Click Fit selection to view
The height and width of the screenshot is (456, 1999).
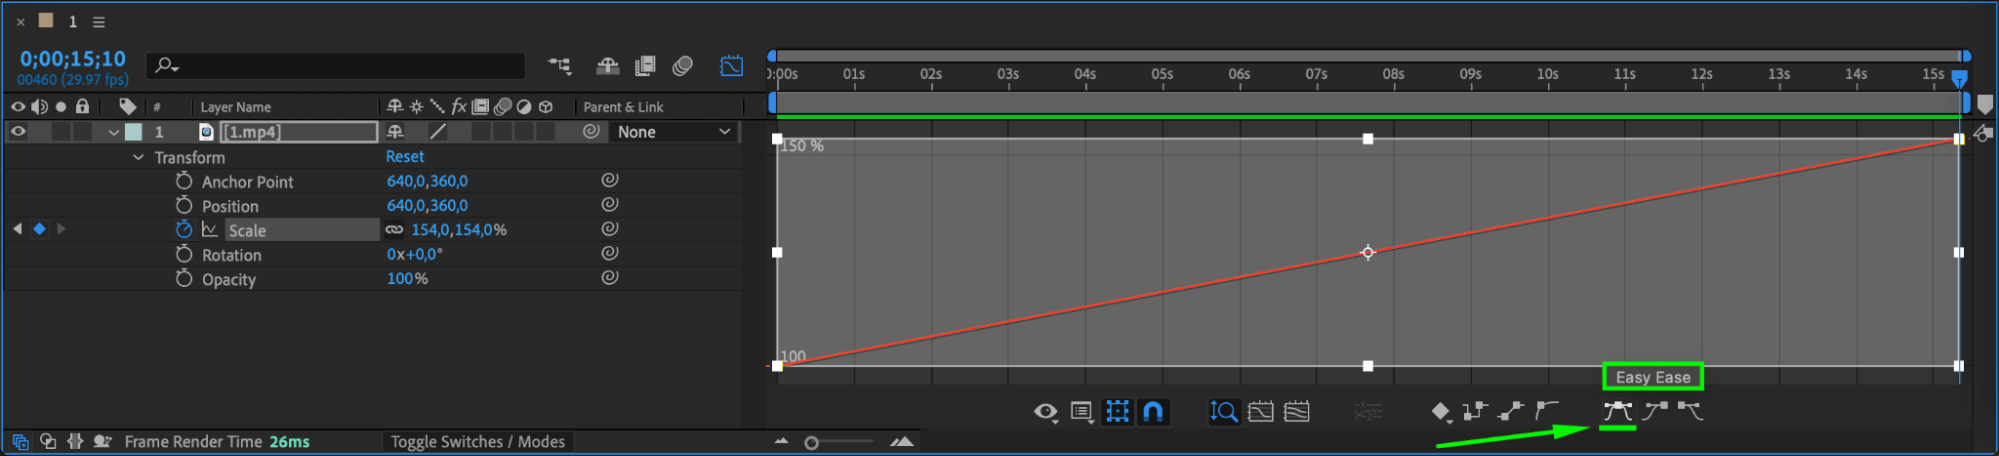coord(1261,411)
